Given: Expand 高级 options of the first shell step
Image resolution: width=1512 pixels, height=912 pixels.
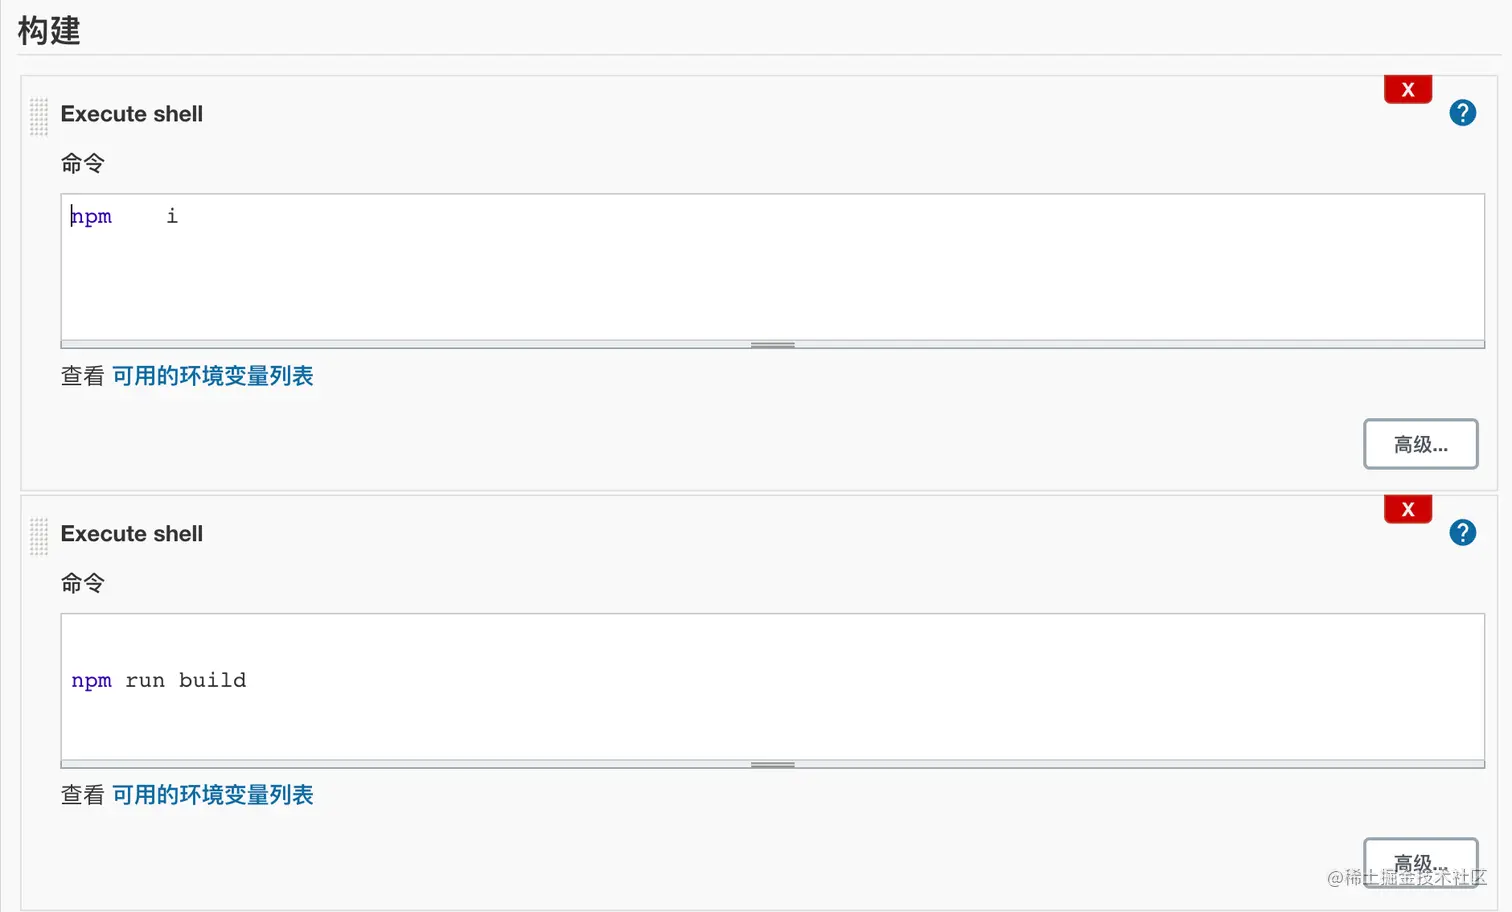Looking at the screenshot, I should [1421, 444].
